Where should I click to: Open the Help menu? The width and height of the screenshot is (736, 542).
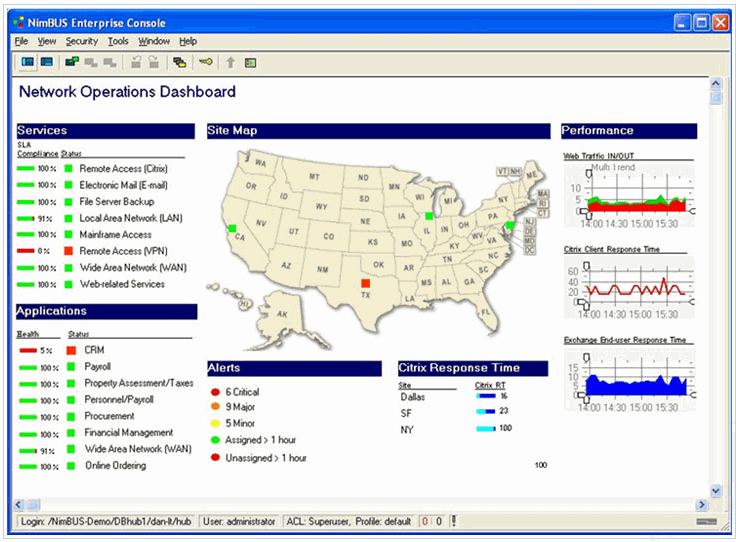[188, 41]
